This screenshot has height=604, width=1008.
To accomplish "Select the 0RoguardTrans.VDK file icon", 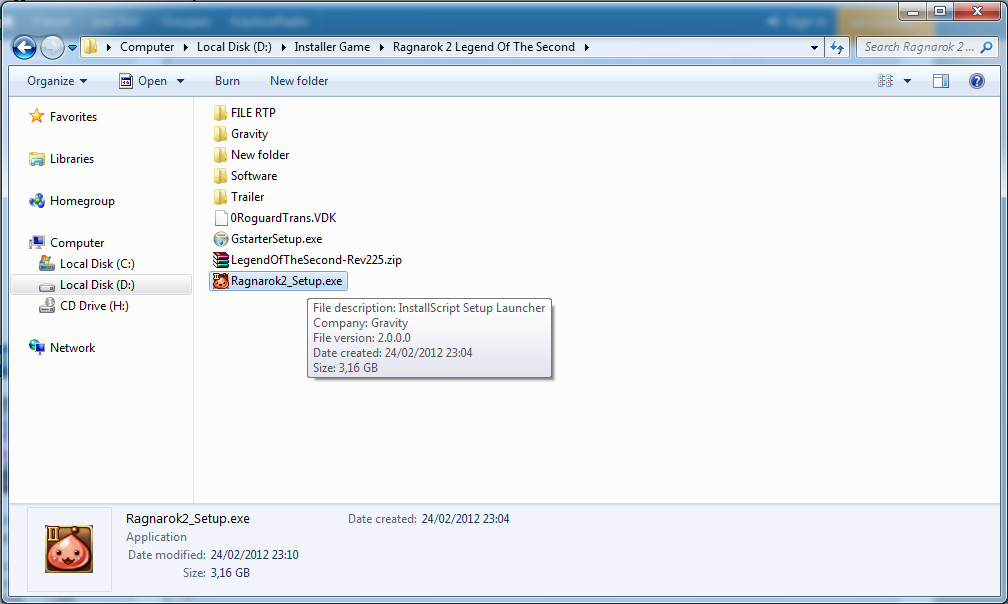I will pyautogui.click(x=220, y=218).
